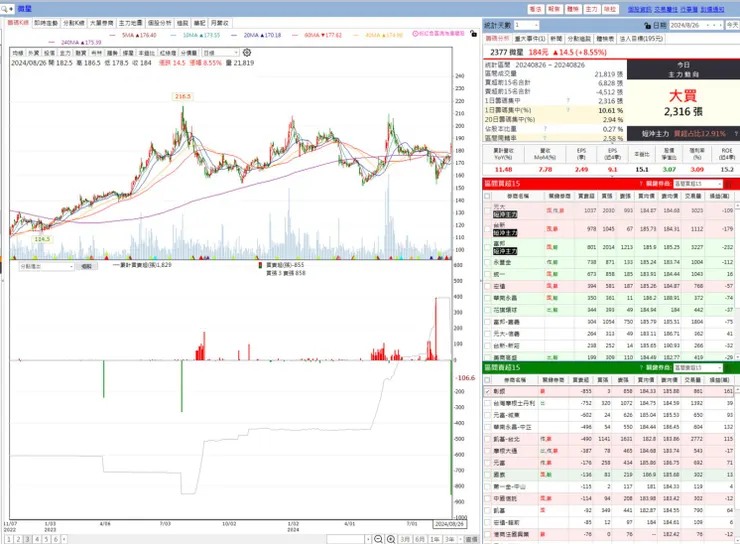
Task: Click the first blue link in top bar
Action: [639, 9]
